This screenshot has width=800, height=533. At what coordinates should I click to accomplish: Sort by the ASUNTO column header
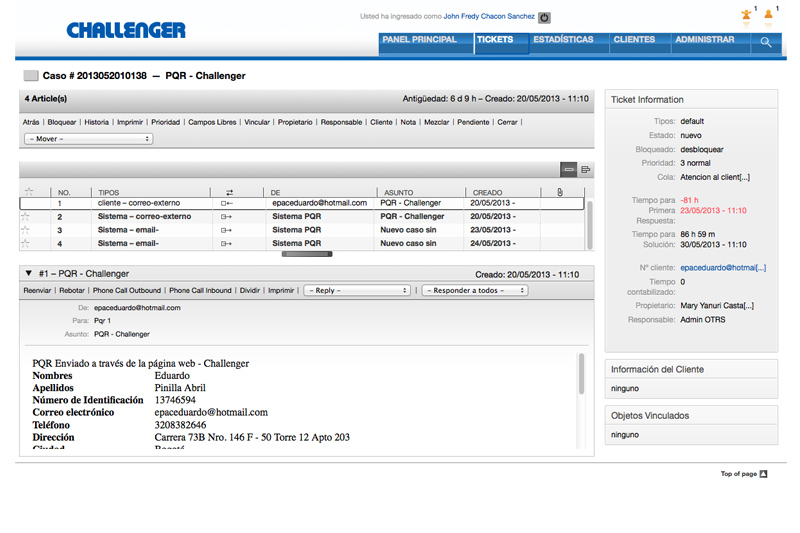[x=398, y=192]
